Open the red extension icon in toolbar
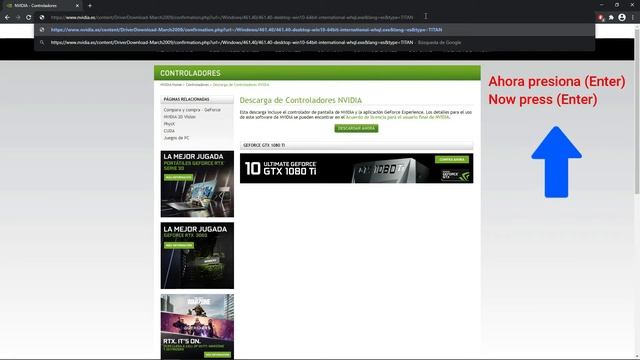 (x=600, y=18)
